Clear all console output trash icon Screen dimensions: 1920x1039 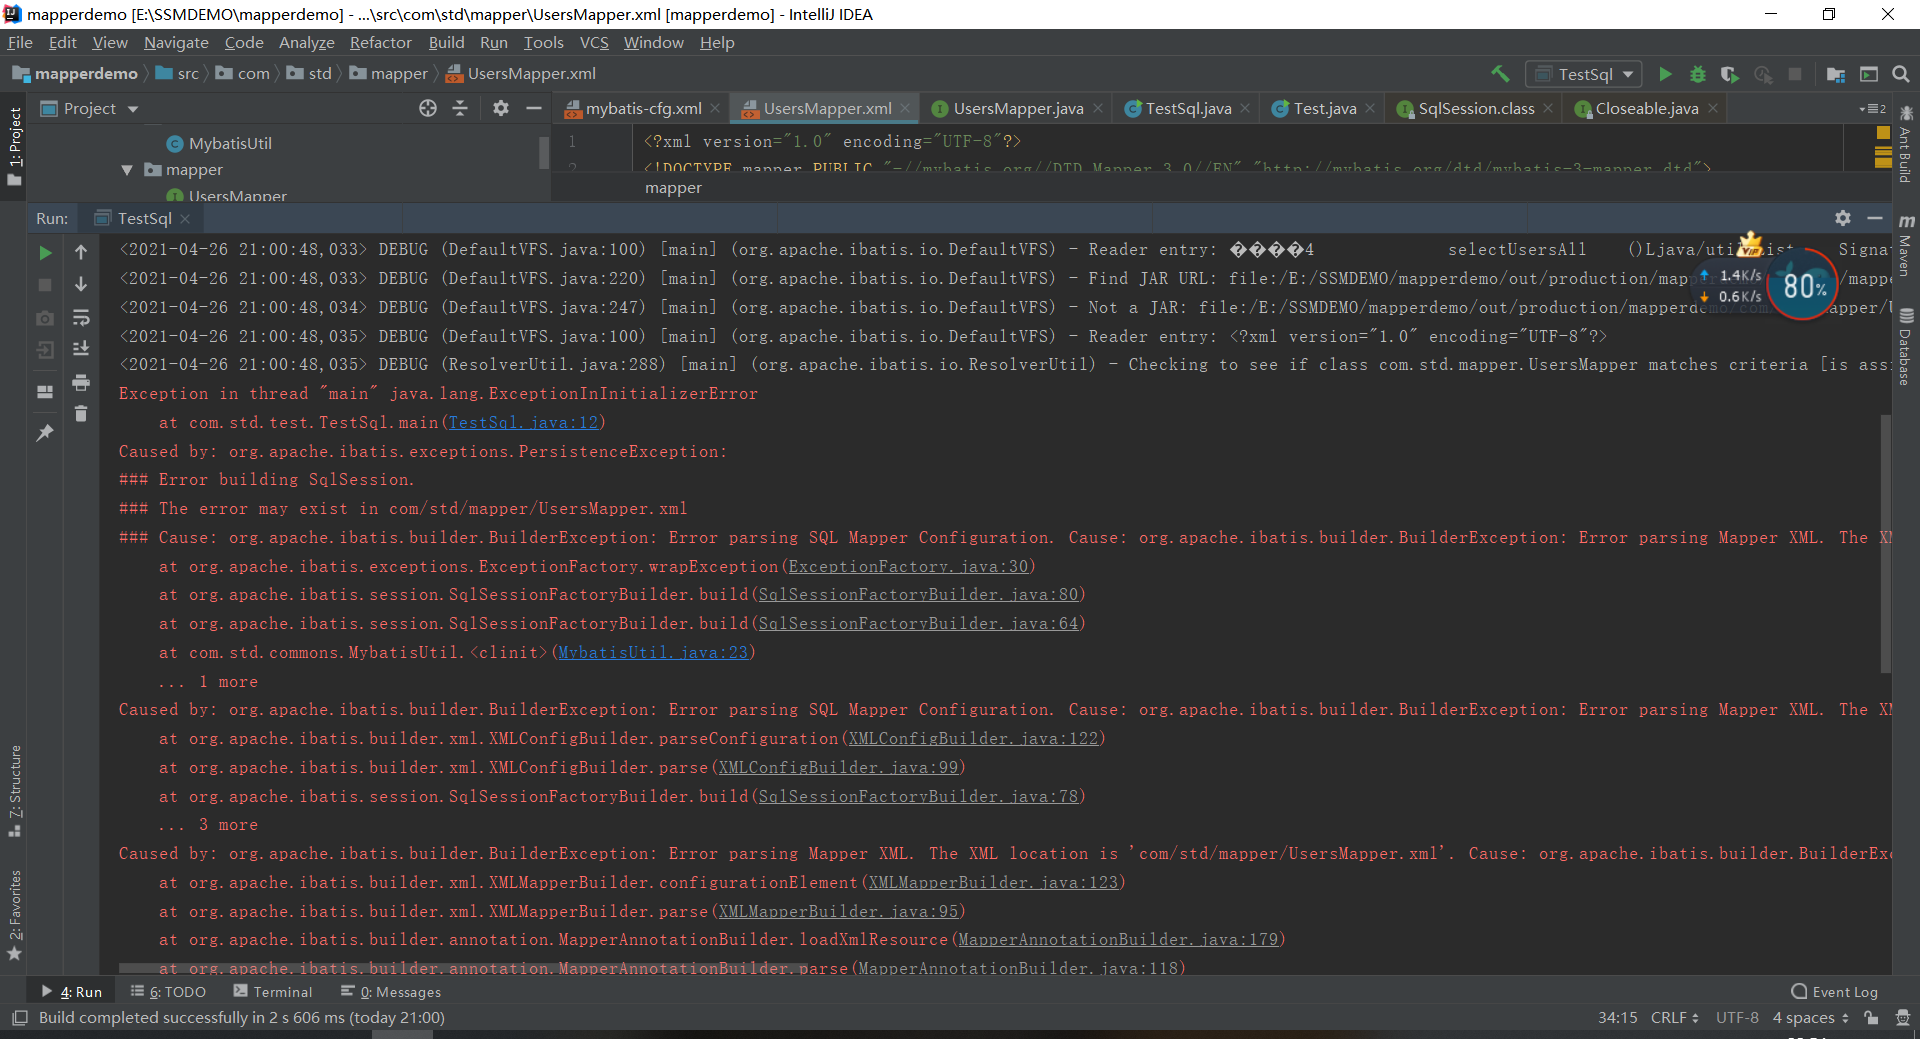81,413
